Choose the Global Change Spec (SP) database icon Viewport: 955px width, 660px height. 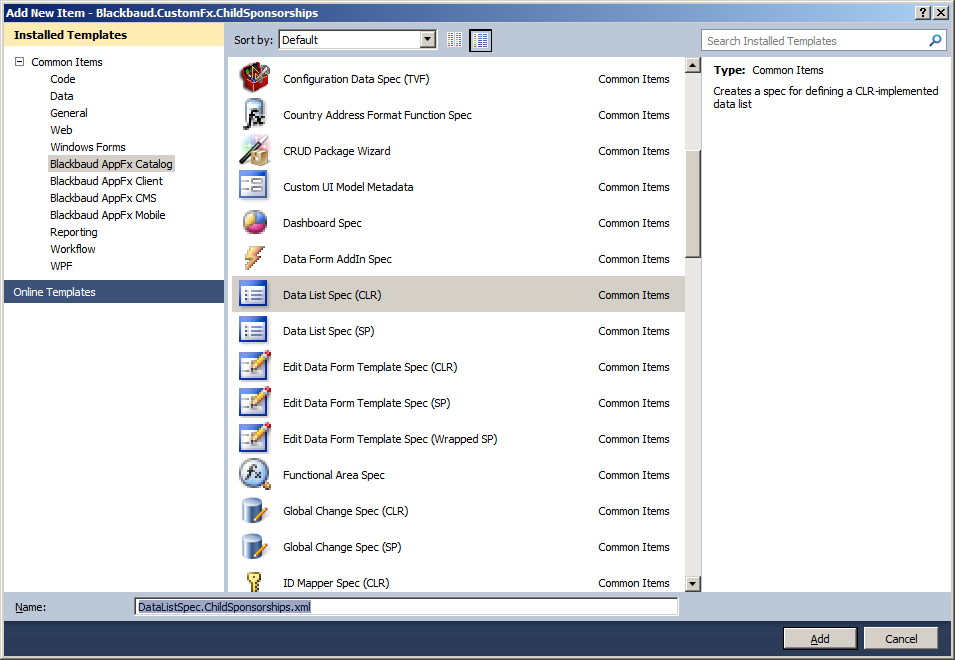(x=255, y=546)
